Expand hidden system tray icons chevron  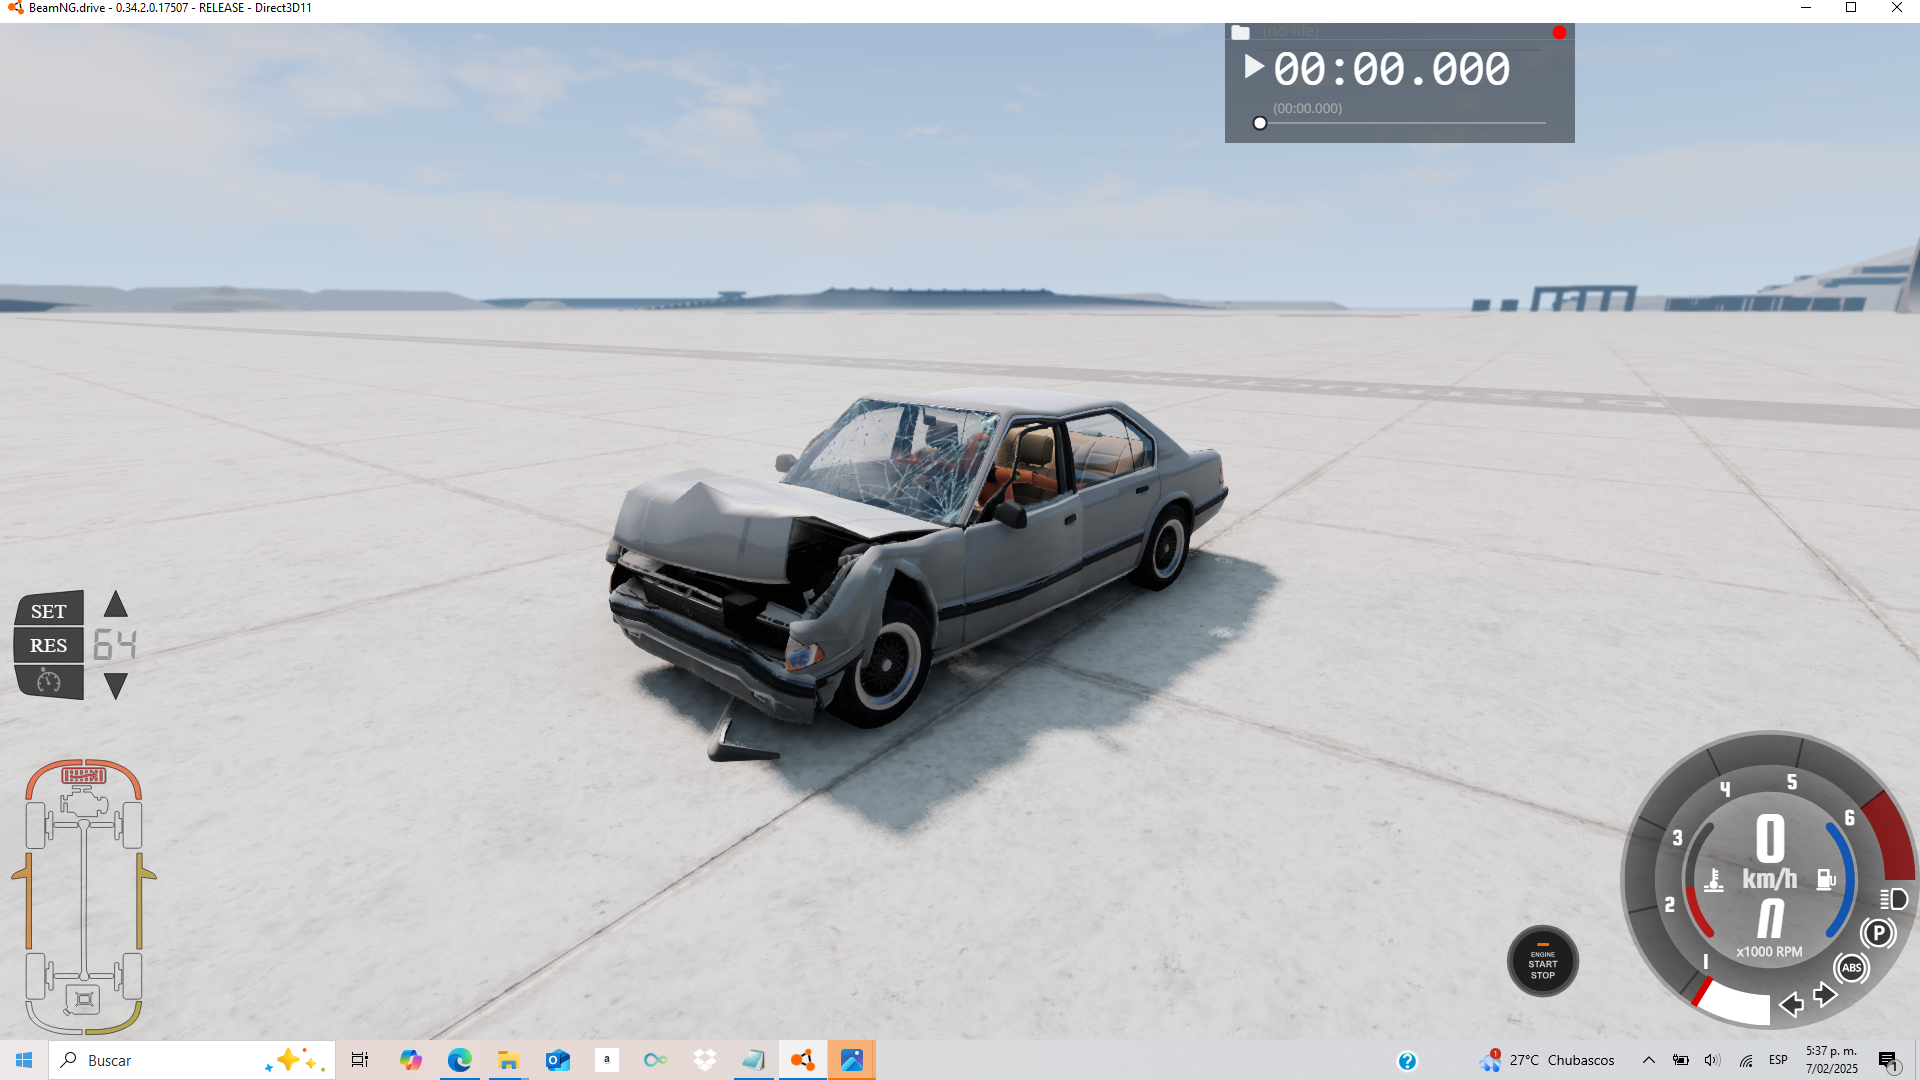tap(1648, 1060)
